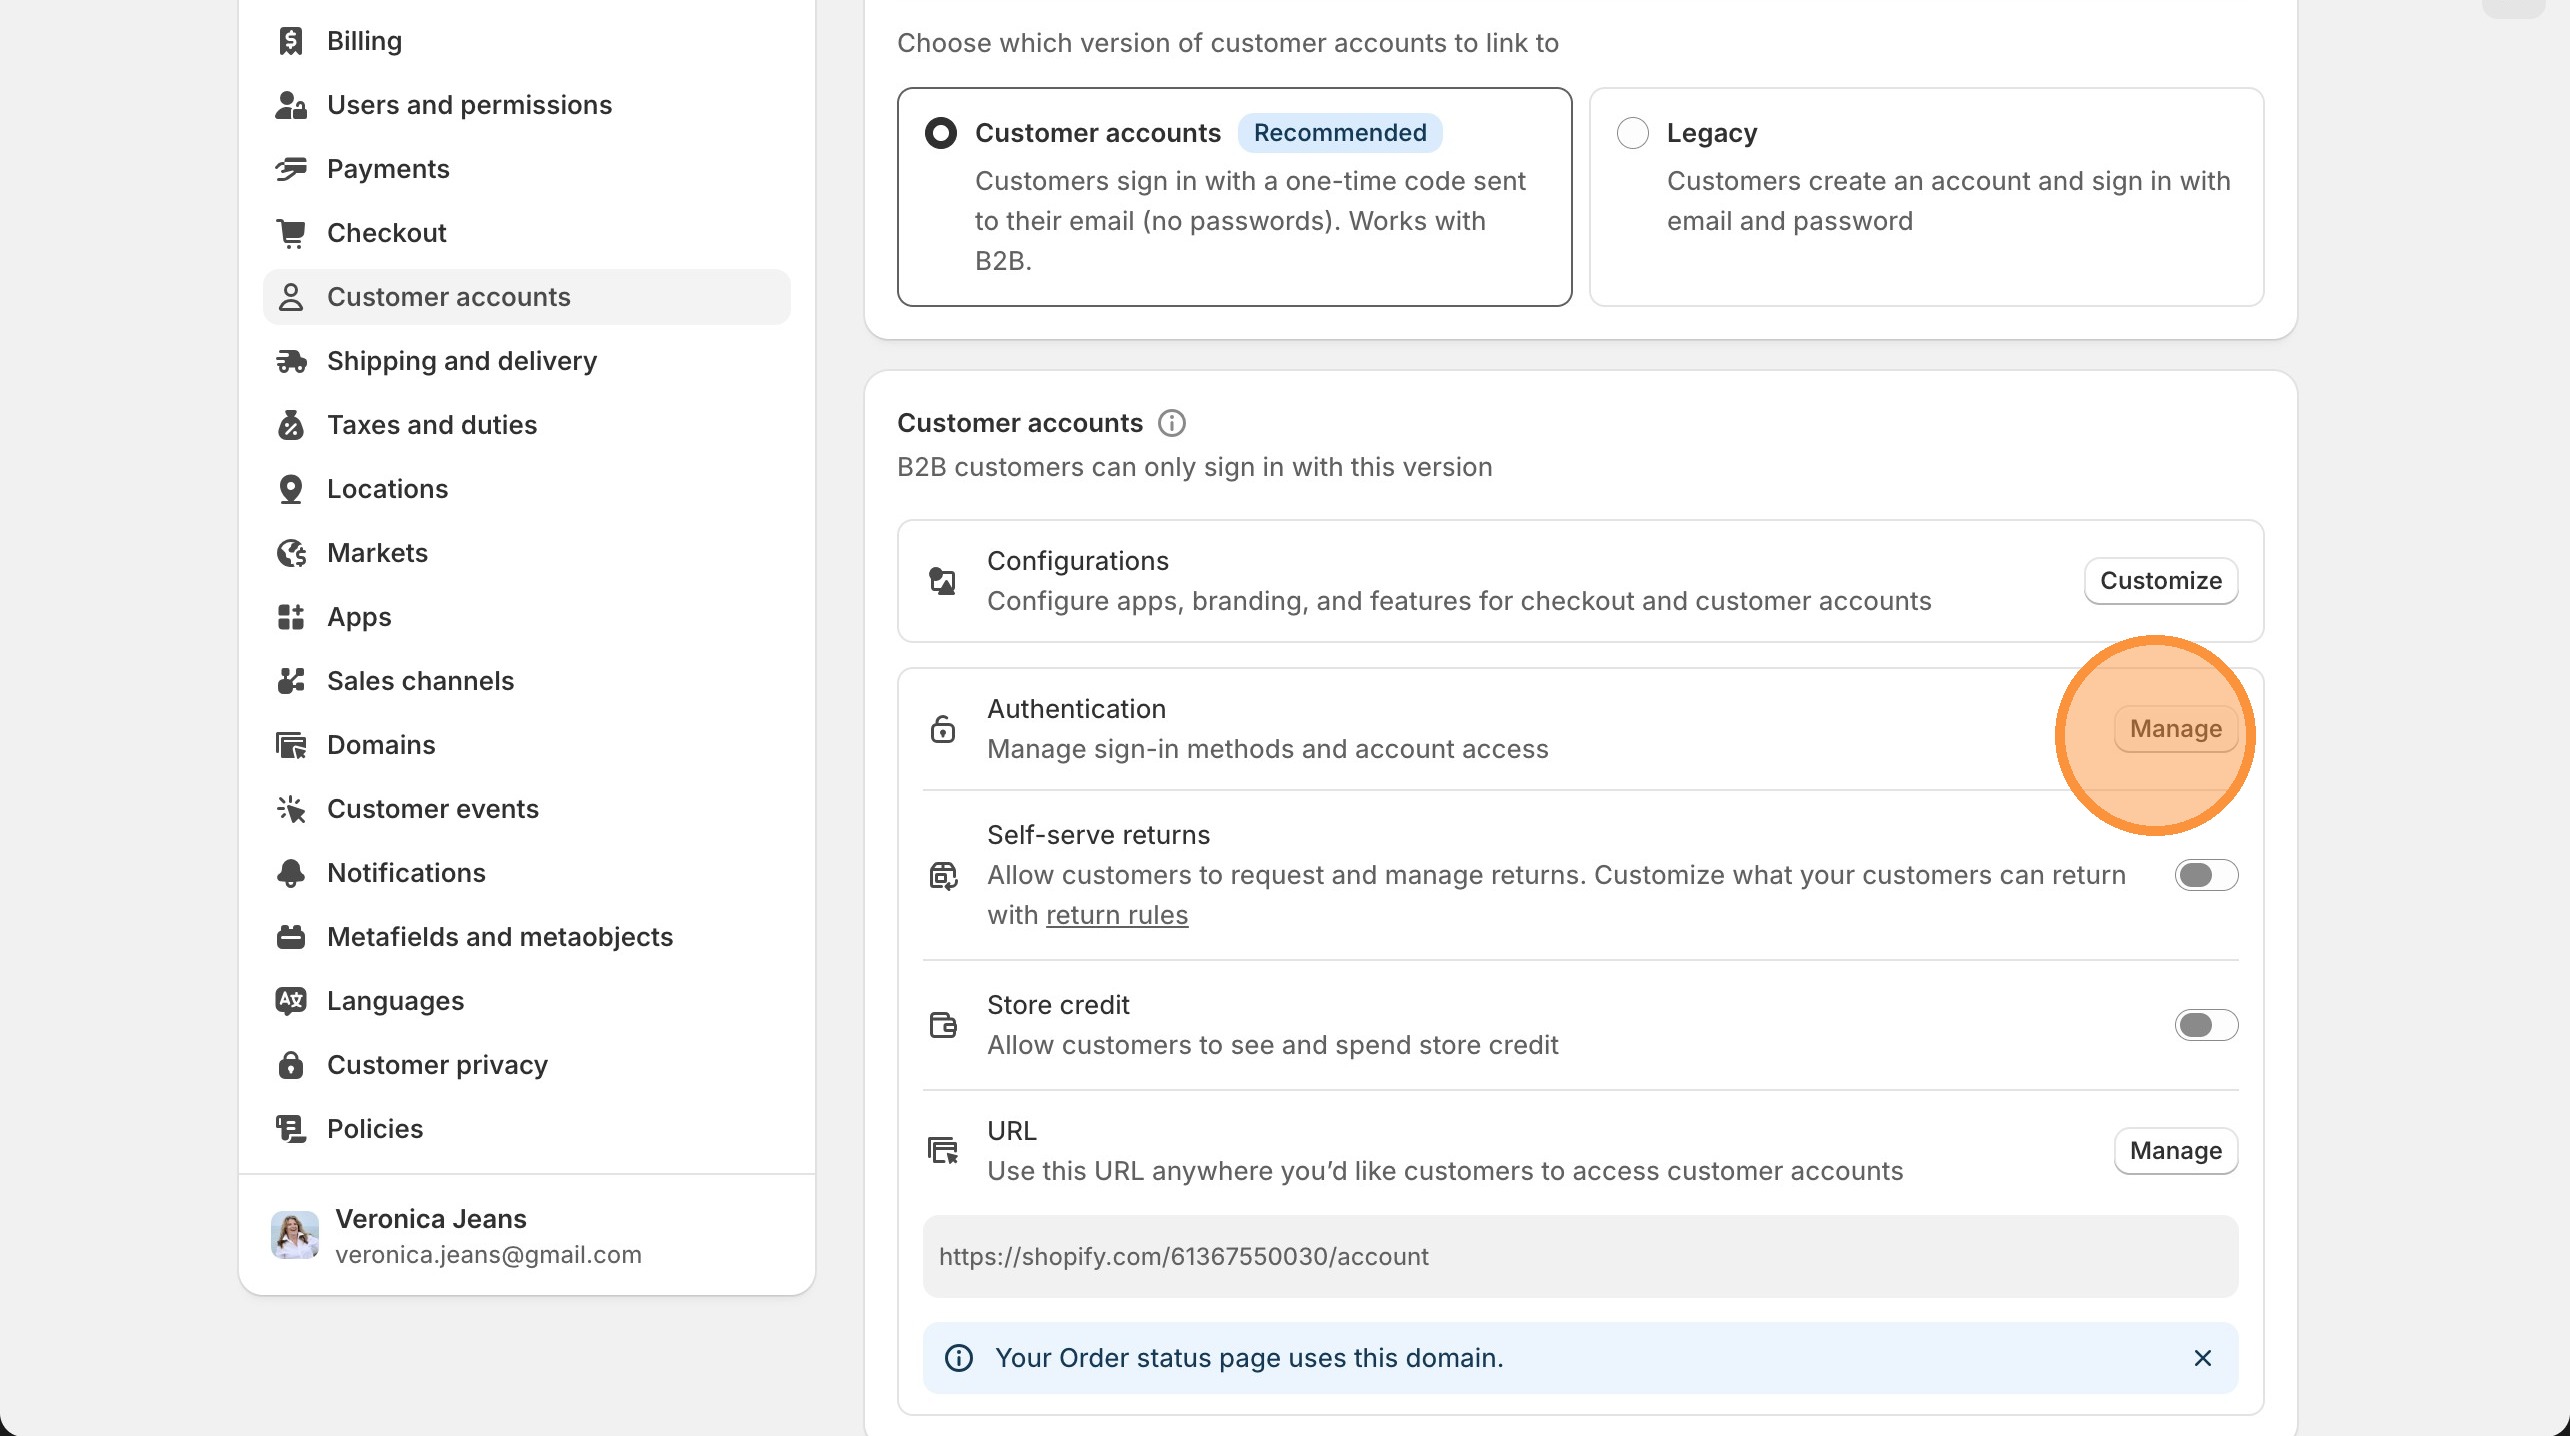Dismiss the Order status page banner

(x=2202, y=1358)
